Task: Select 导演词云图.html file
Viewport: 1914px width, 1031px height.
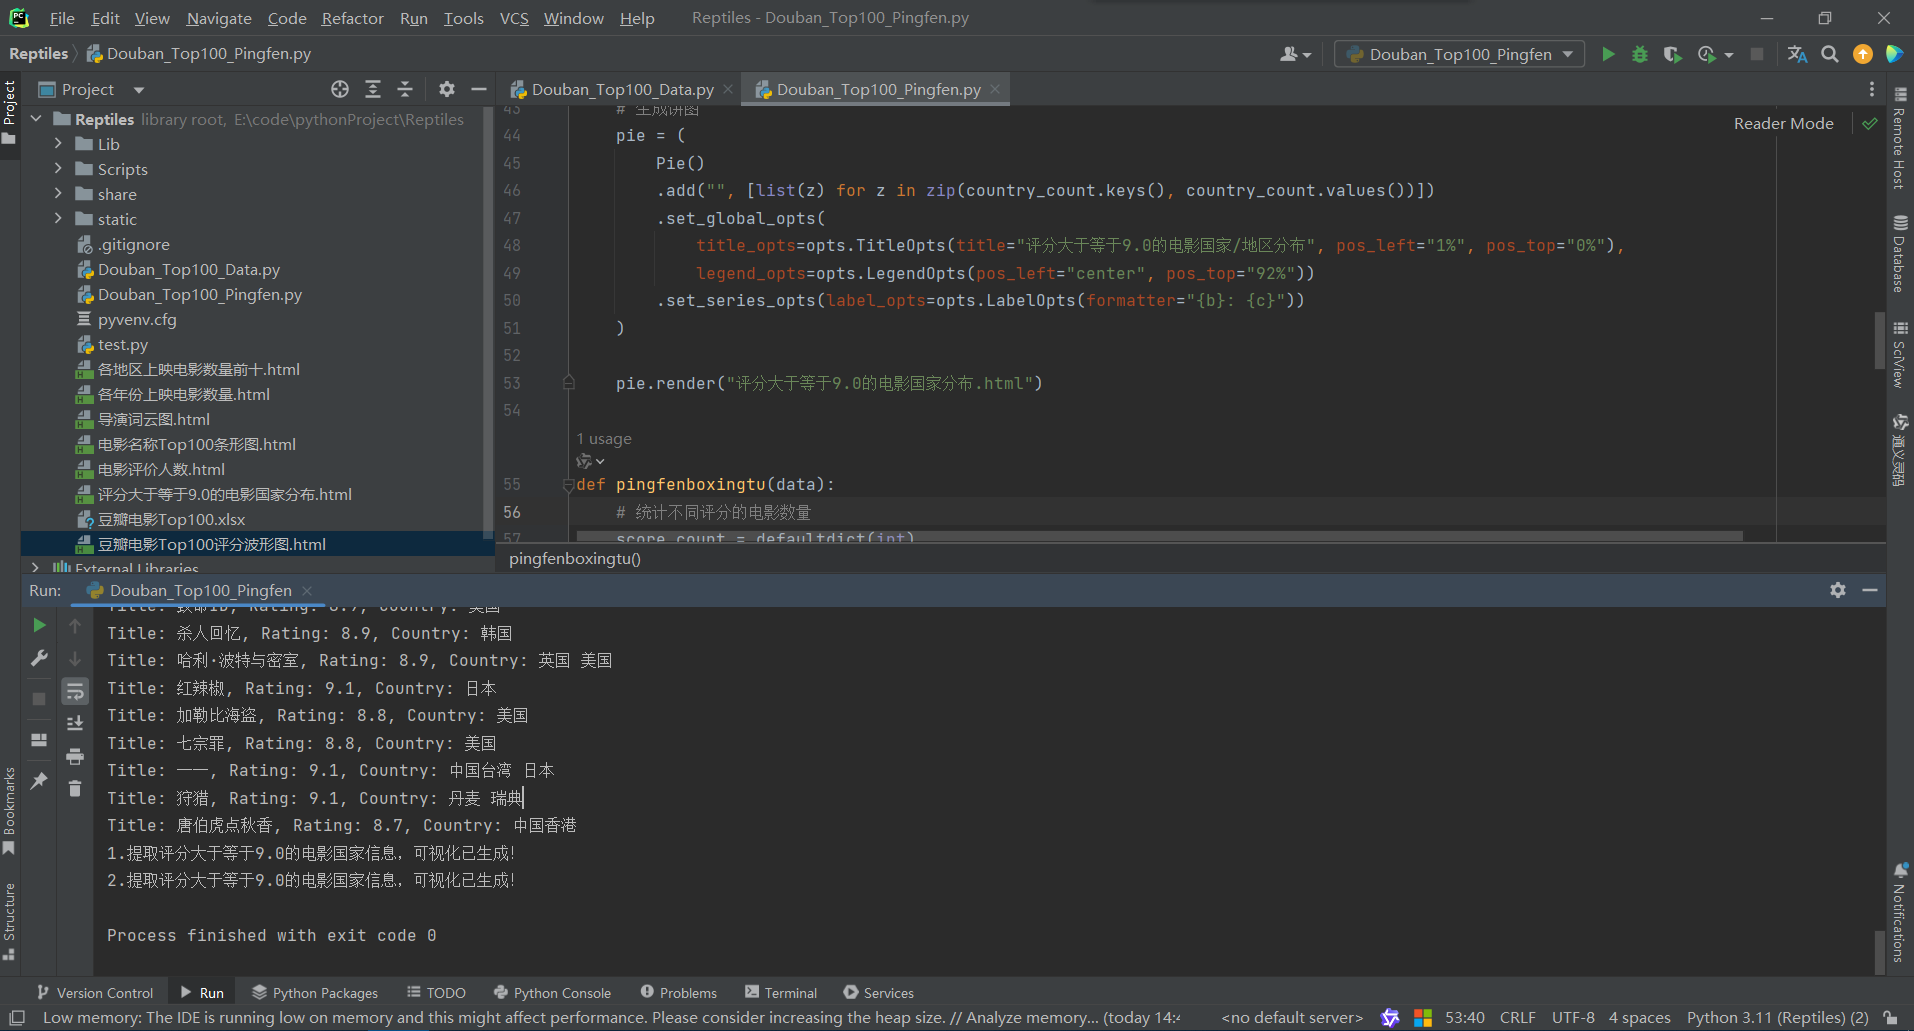Action: pyautogui.click(x=153, y=419)
